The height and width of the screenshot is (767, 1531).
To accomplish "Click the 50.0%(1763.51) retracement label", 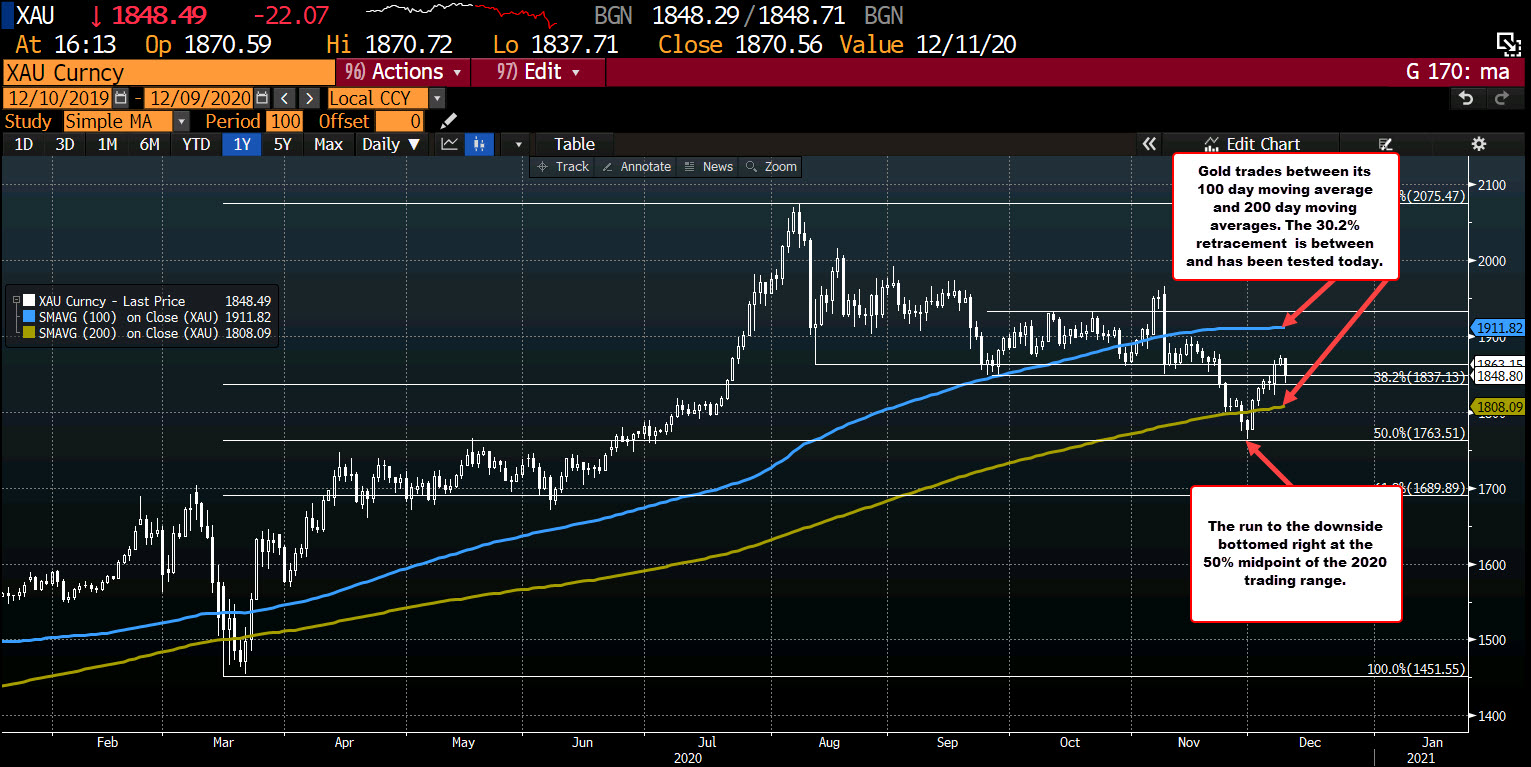I will [x=1420, y=433].
